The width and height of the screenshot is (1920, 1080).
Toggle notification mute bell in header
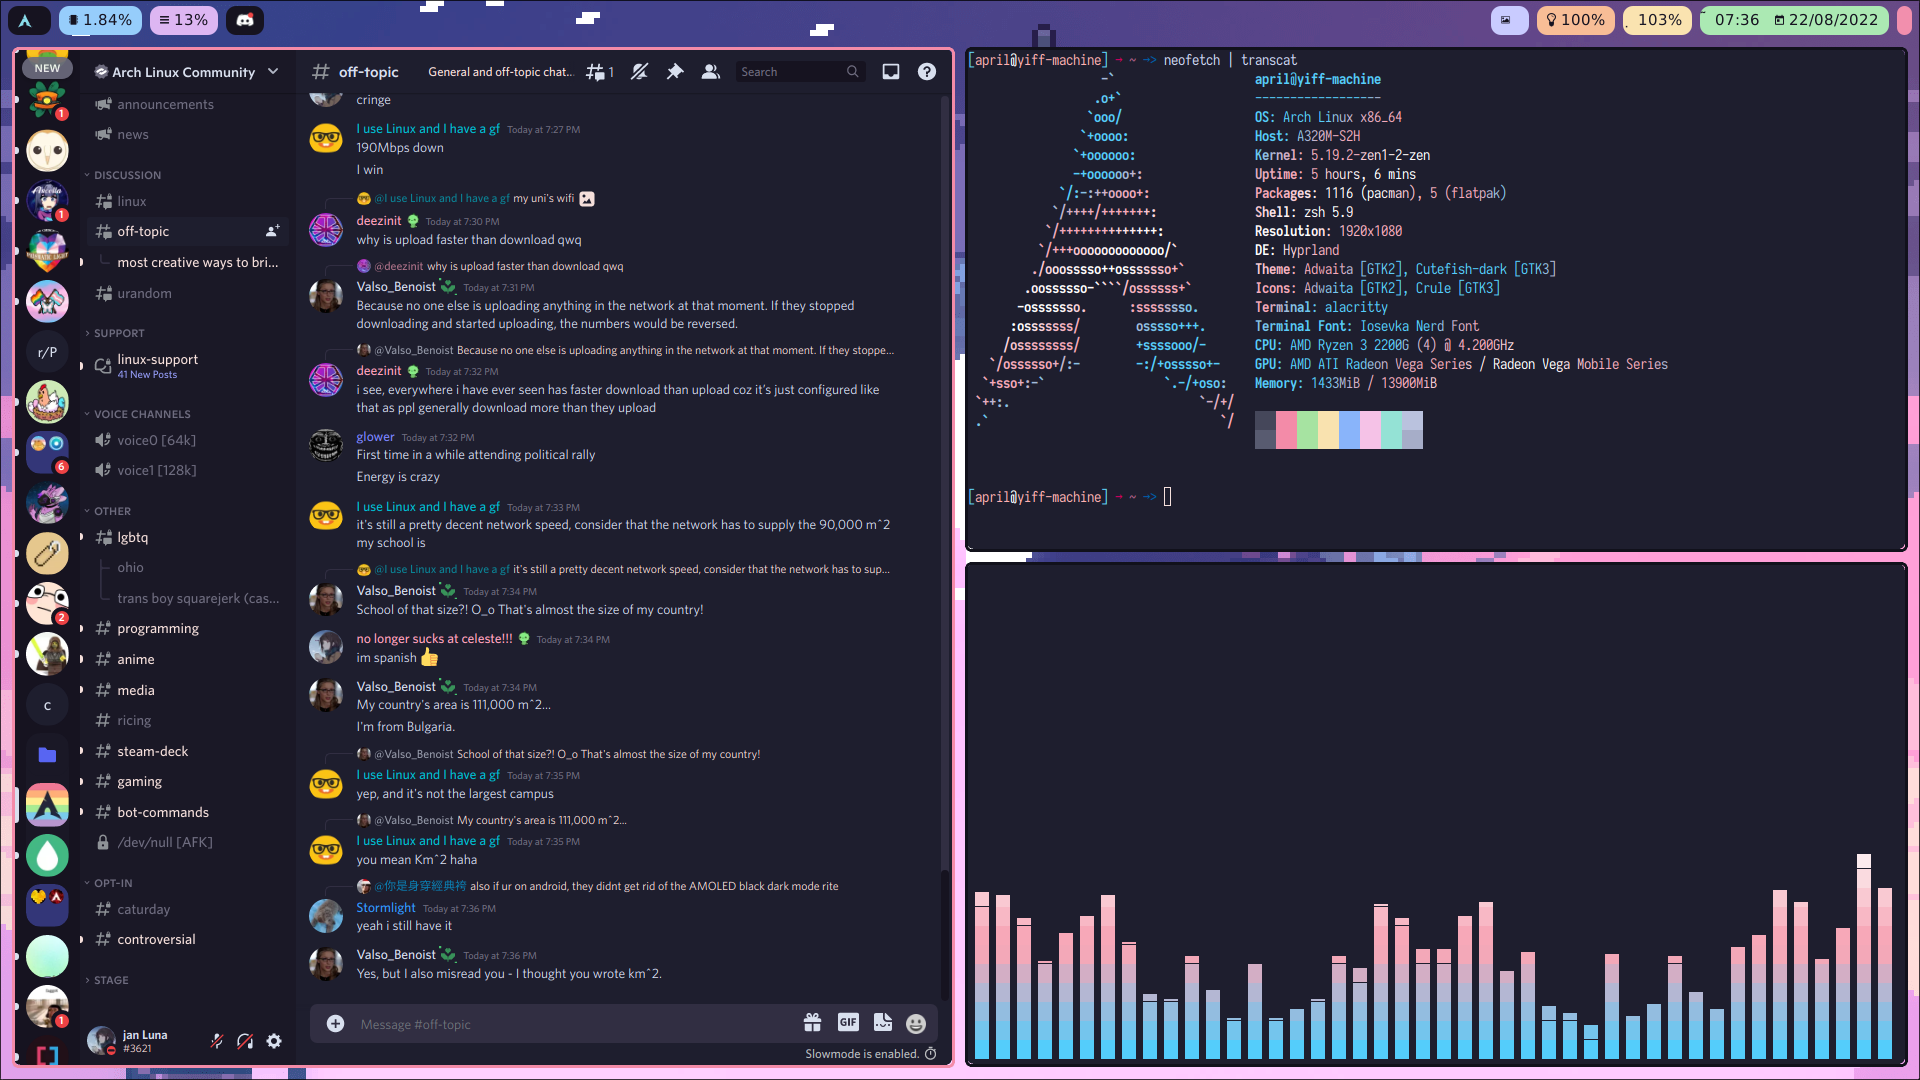(x=640, y=72)
